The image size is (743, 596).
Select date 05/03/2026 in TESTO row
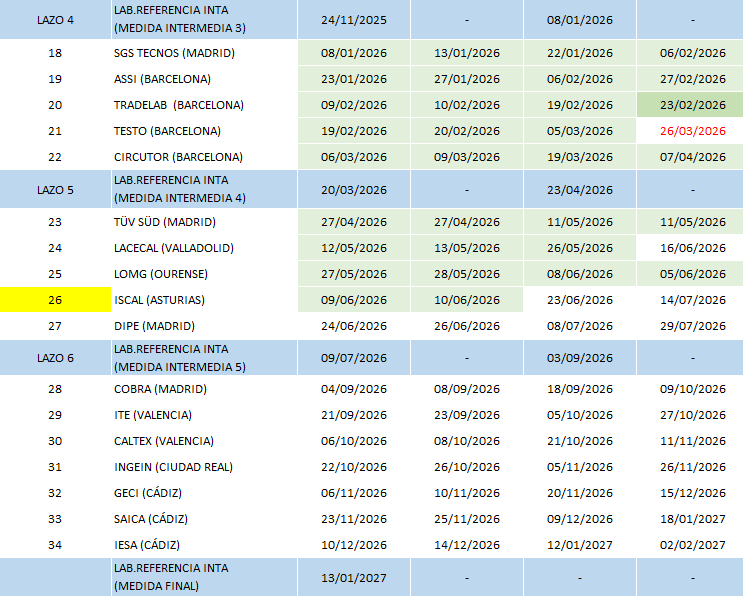[580, 131]
